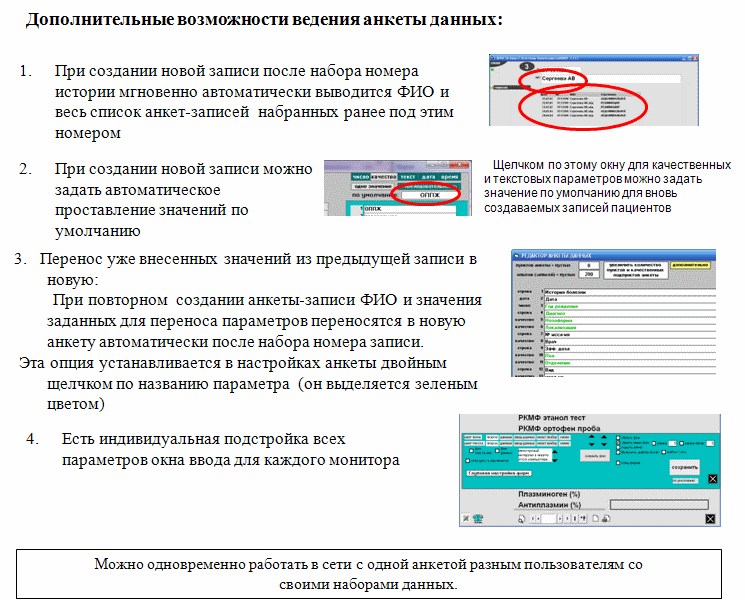Toggle the lone checkbox below the right checkbox group

tap(620, 462)
